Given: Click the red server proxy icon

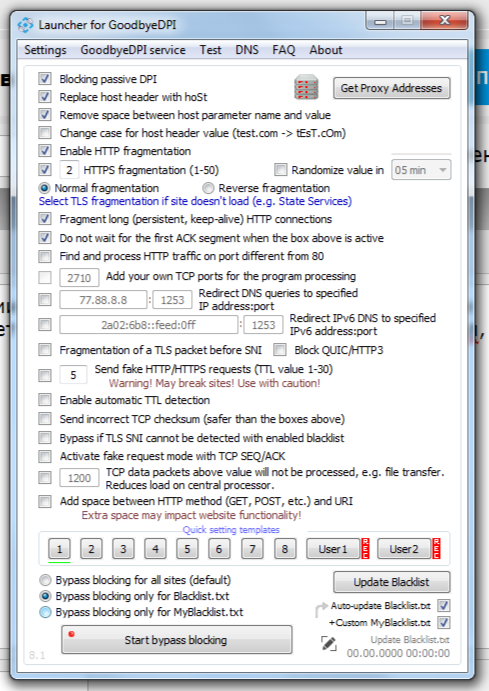Looking at the screenshot, I should pos(306,87).
